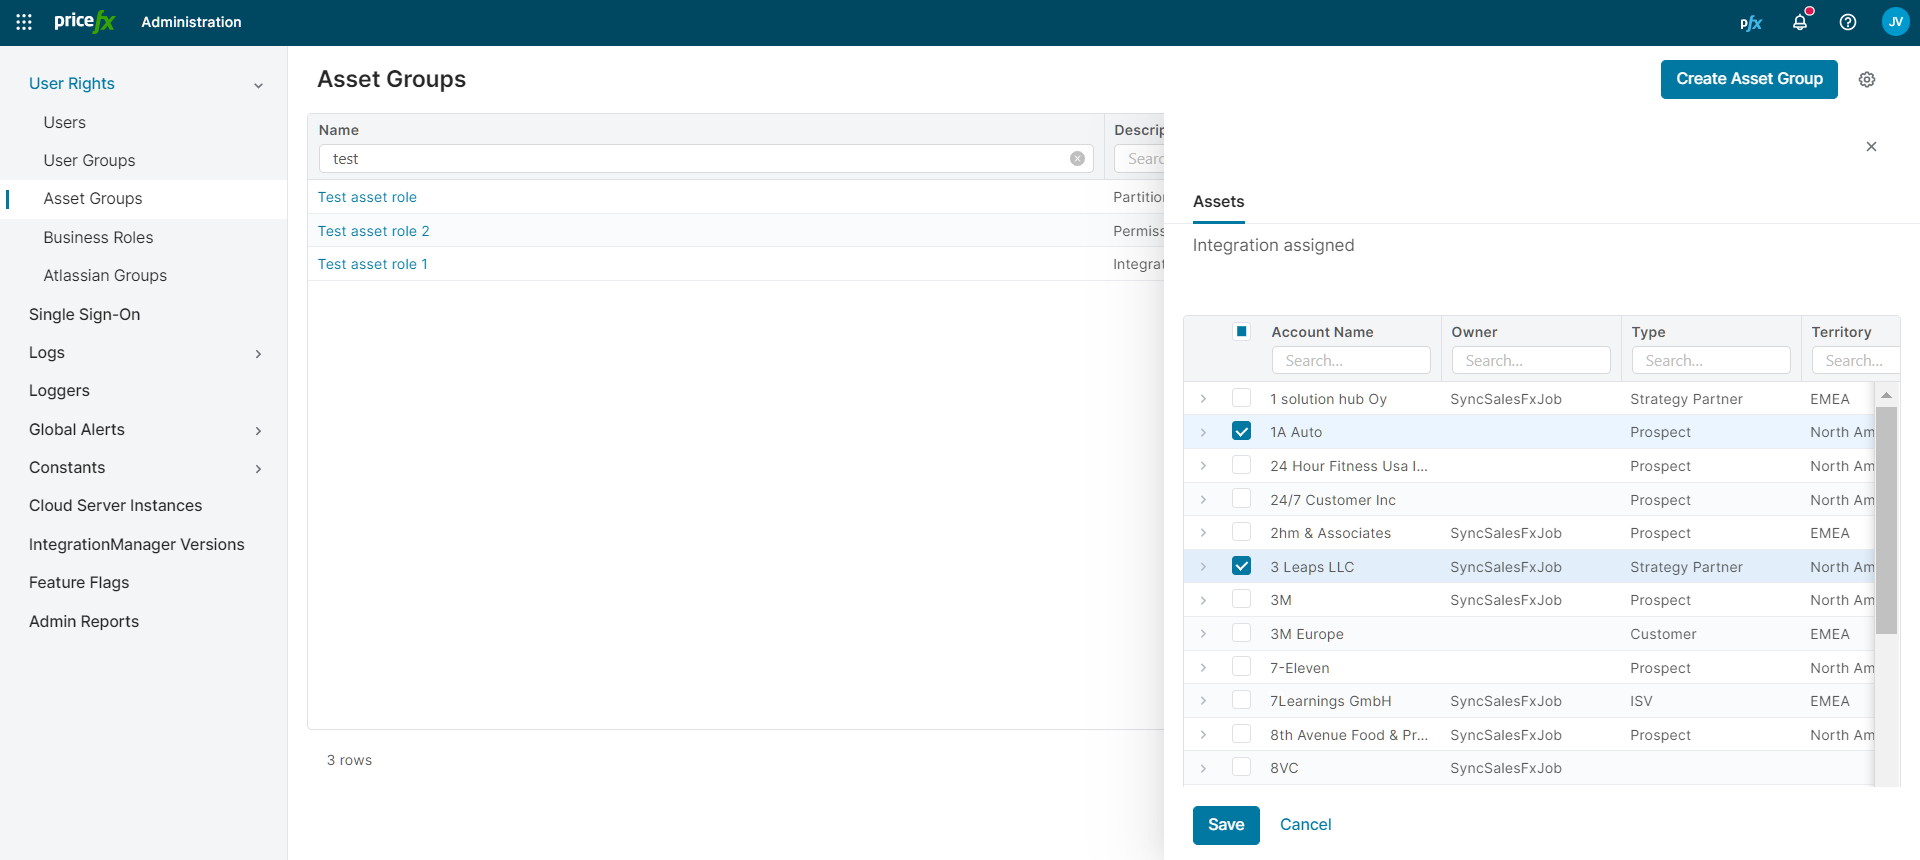
Task: Open the table settings gear icon
Action: point(1867,80)
